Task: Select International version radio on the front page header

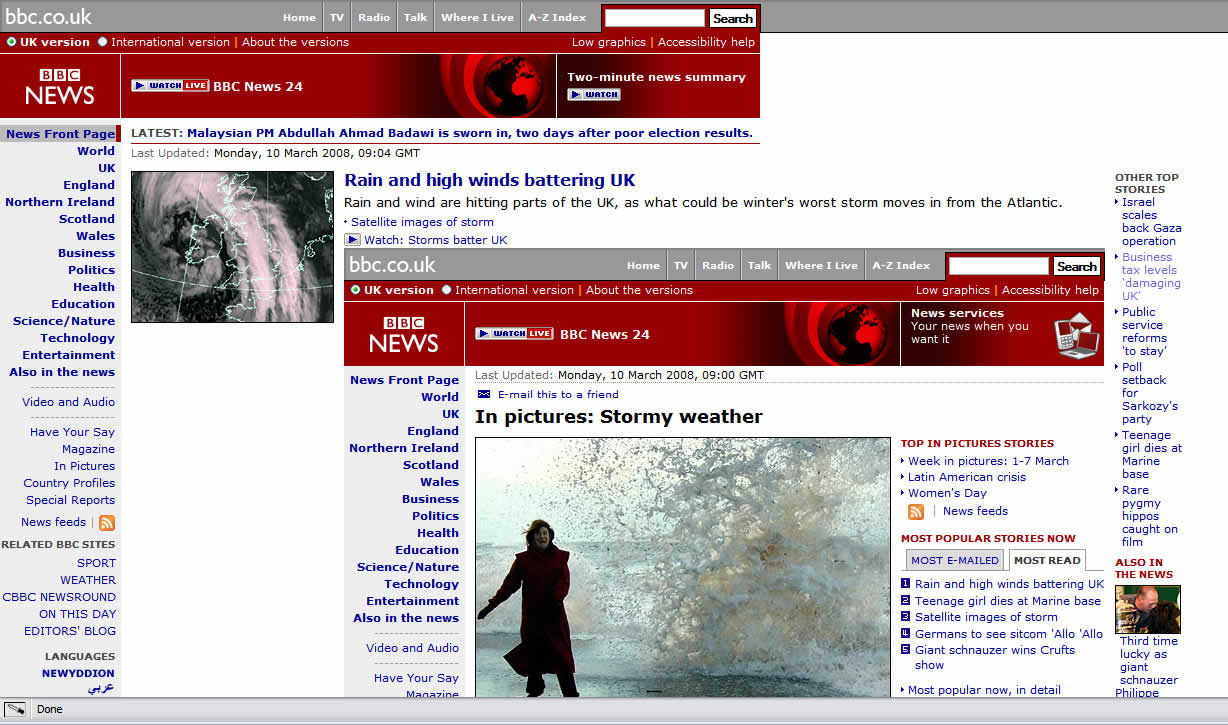Action: (x=103, y=42)
